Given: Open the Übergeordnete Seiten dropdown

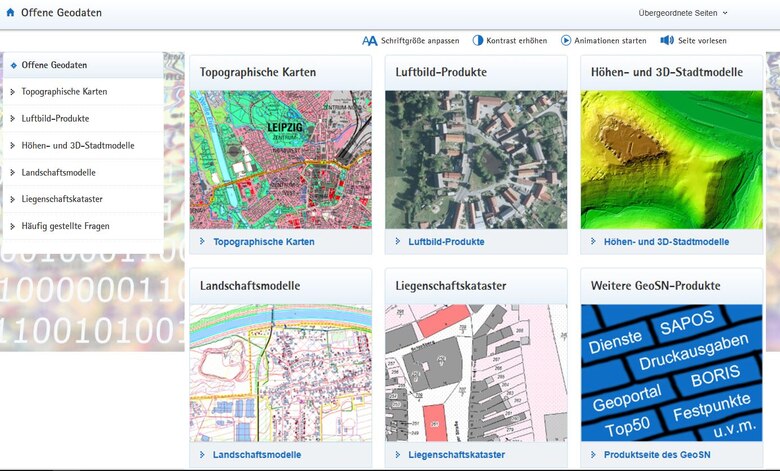Looking at the screenshot, I should point(683,13).
